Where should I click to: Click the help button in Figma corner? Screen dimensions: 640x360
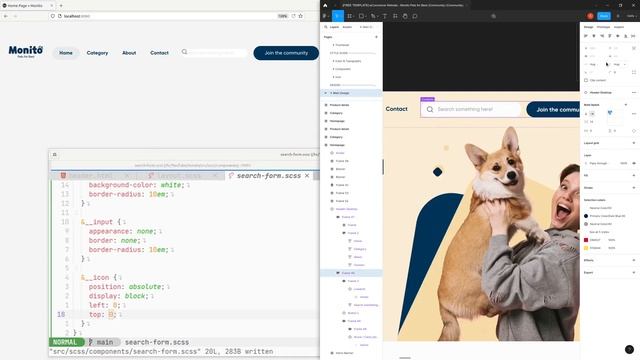[x=629, y=349]
